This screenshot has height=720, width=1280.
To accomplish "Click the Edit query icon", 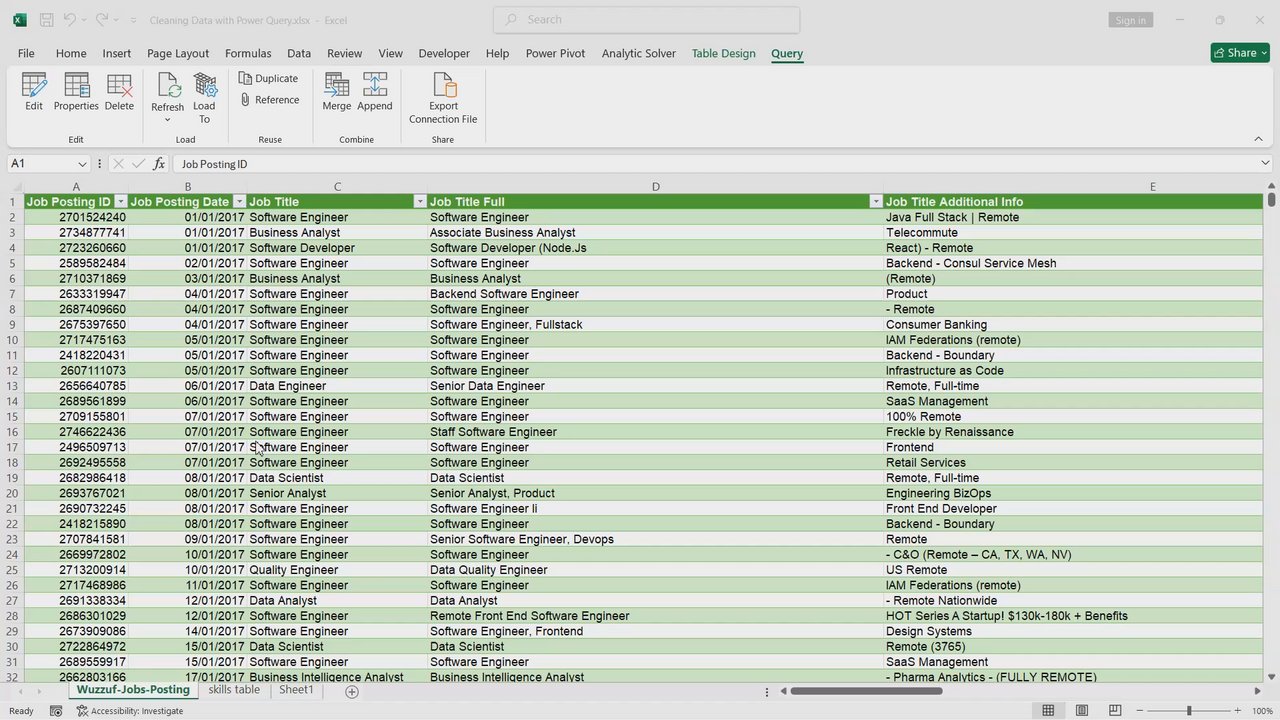I will coord(34,92).
